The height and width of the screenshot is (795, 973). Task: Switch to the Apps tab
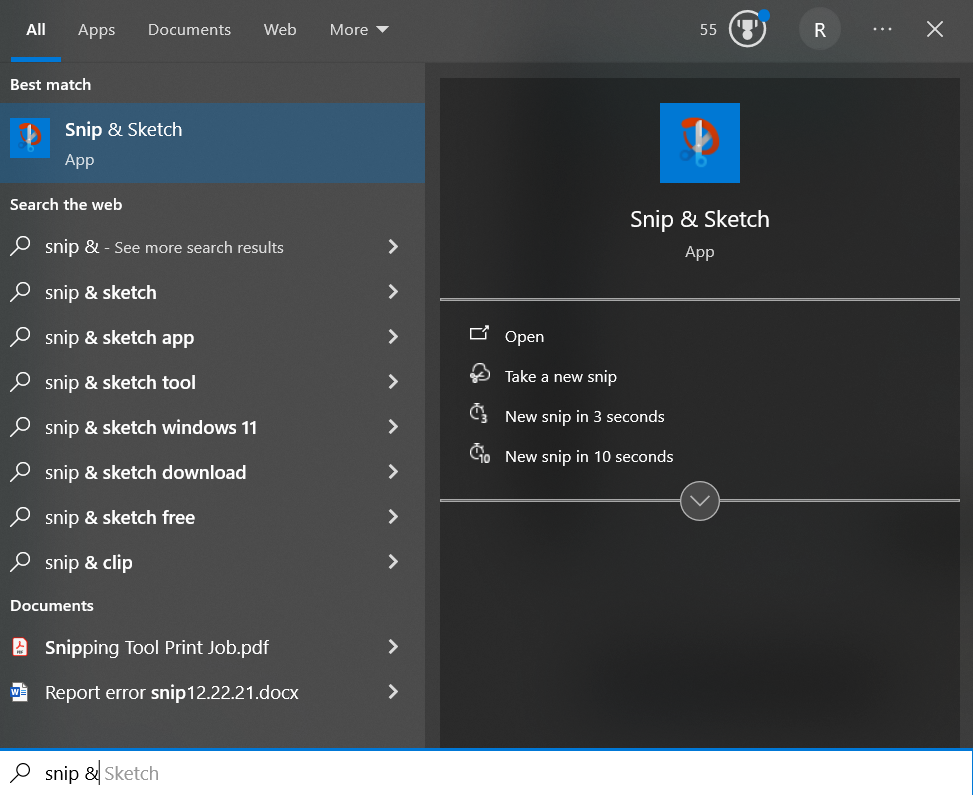(96, 30)
